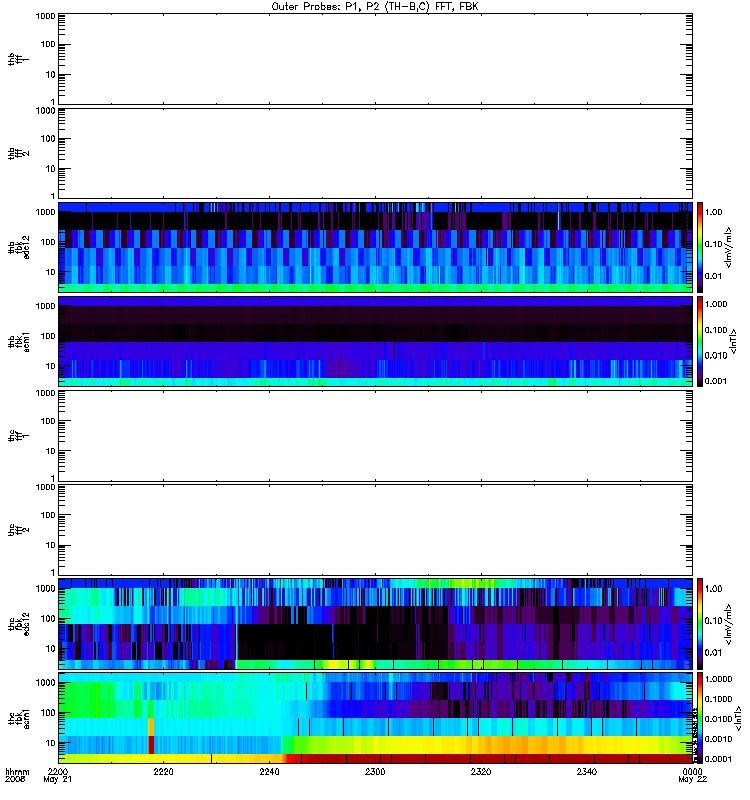Click the 2320 time axis label
The height and width of the screenshot is (800, 750).
pos(481,773)
